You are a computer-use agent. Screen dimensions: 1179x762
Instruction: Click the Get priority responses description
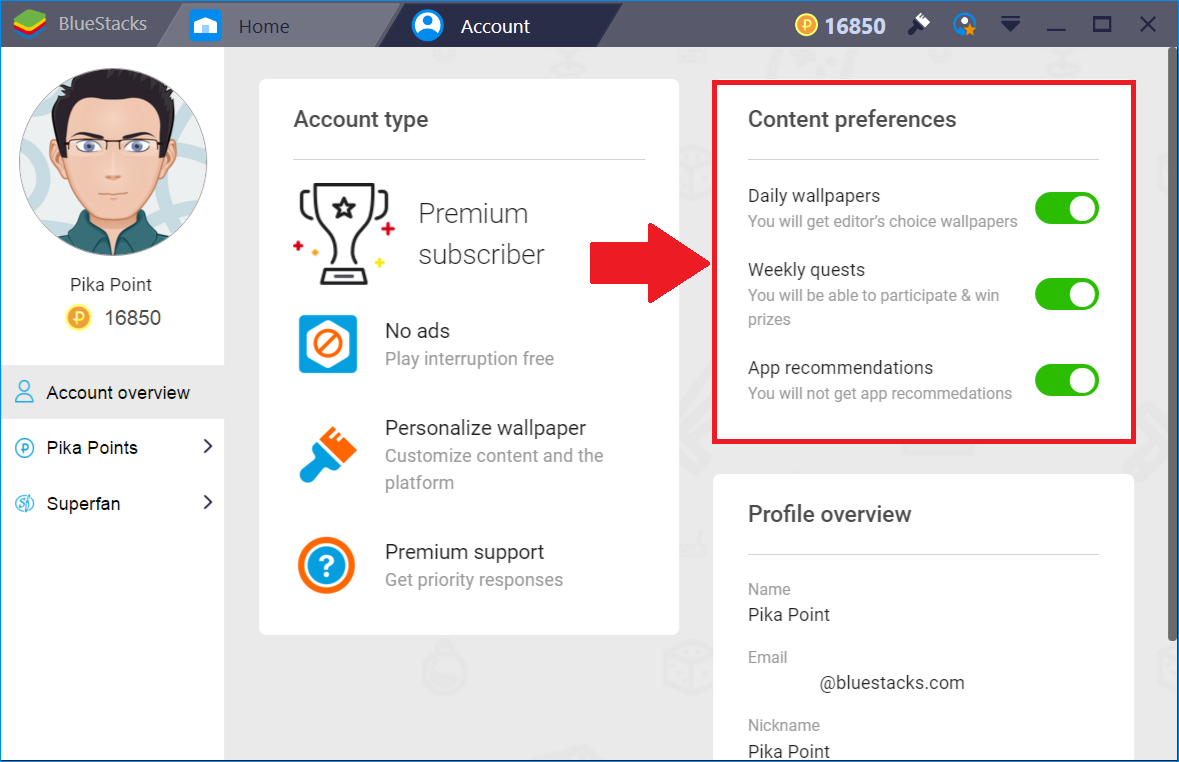point(474,580)
